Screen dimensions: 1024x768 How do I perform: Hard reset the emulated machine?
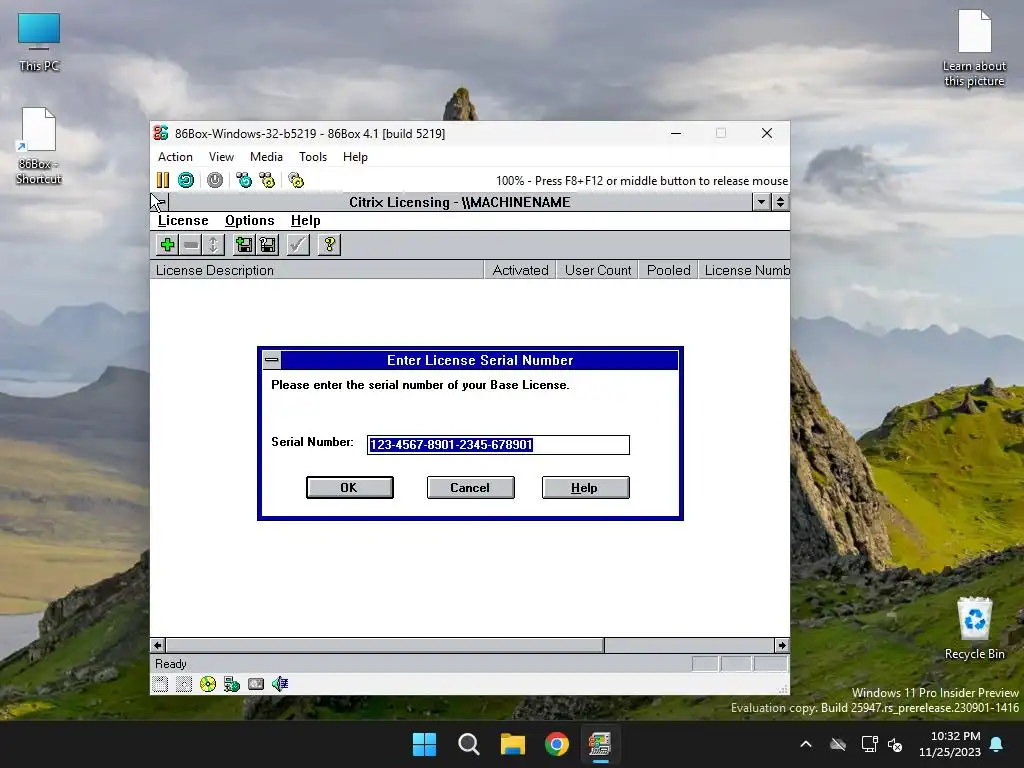click(x=186, y=180)
